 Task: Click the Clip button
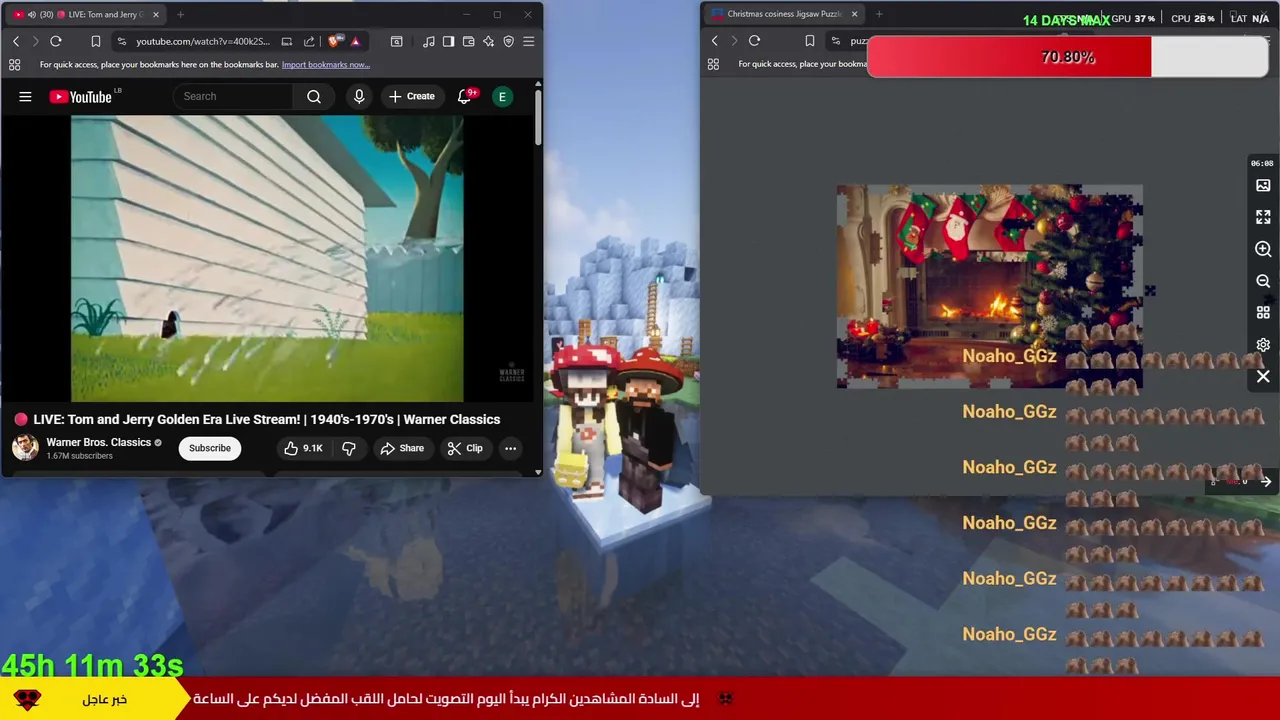click(x=465, y=448)
